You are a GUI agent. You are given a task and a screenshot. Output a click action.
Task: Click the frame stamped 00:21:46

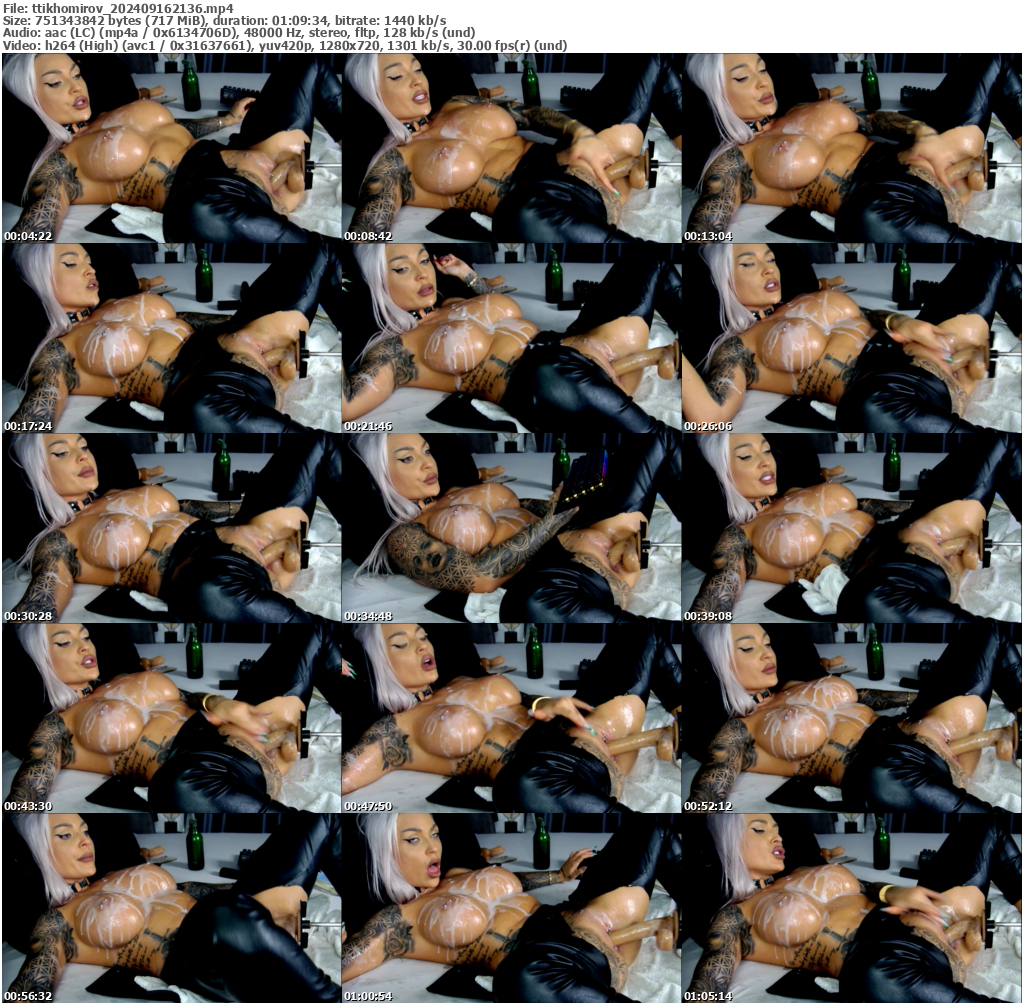511,338
